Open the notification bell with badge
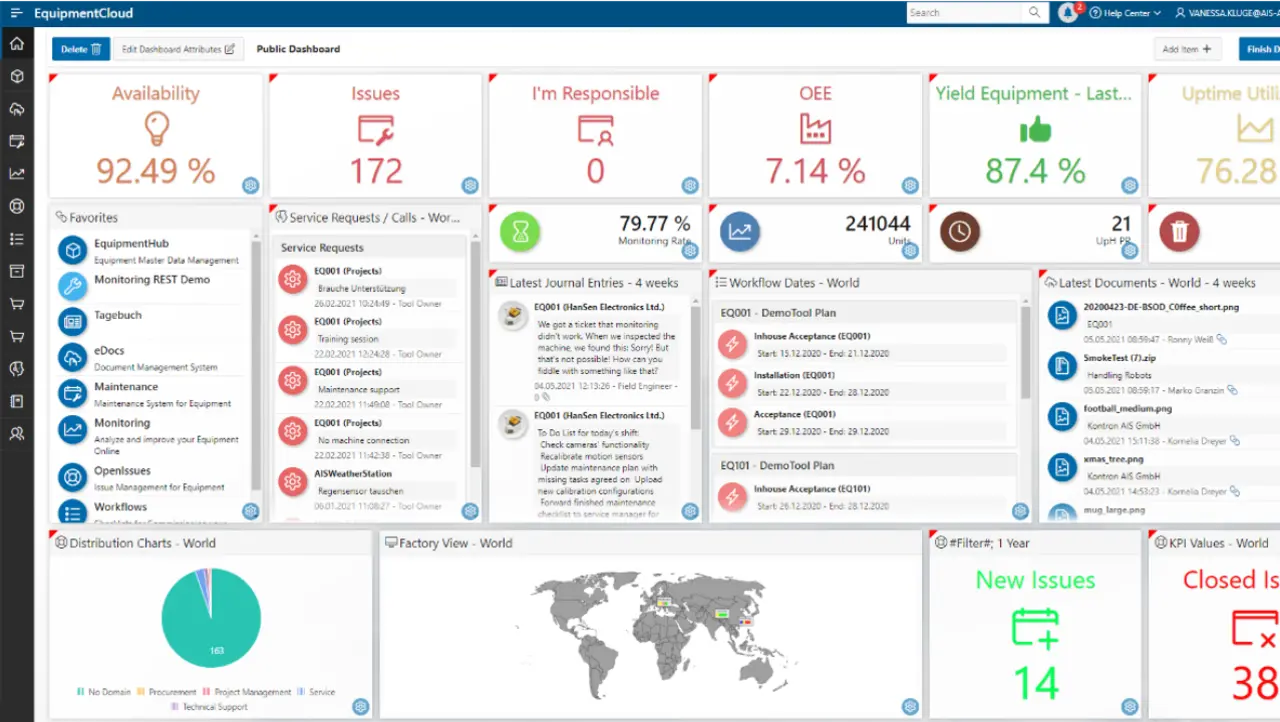1280x722 pixels. (1068, 13)
